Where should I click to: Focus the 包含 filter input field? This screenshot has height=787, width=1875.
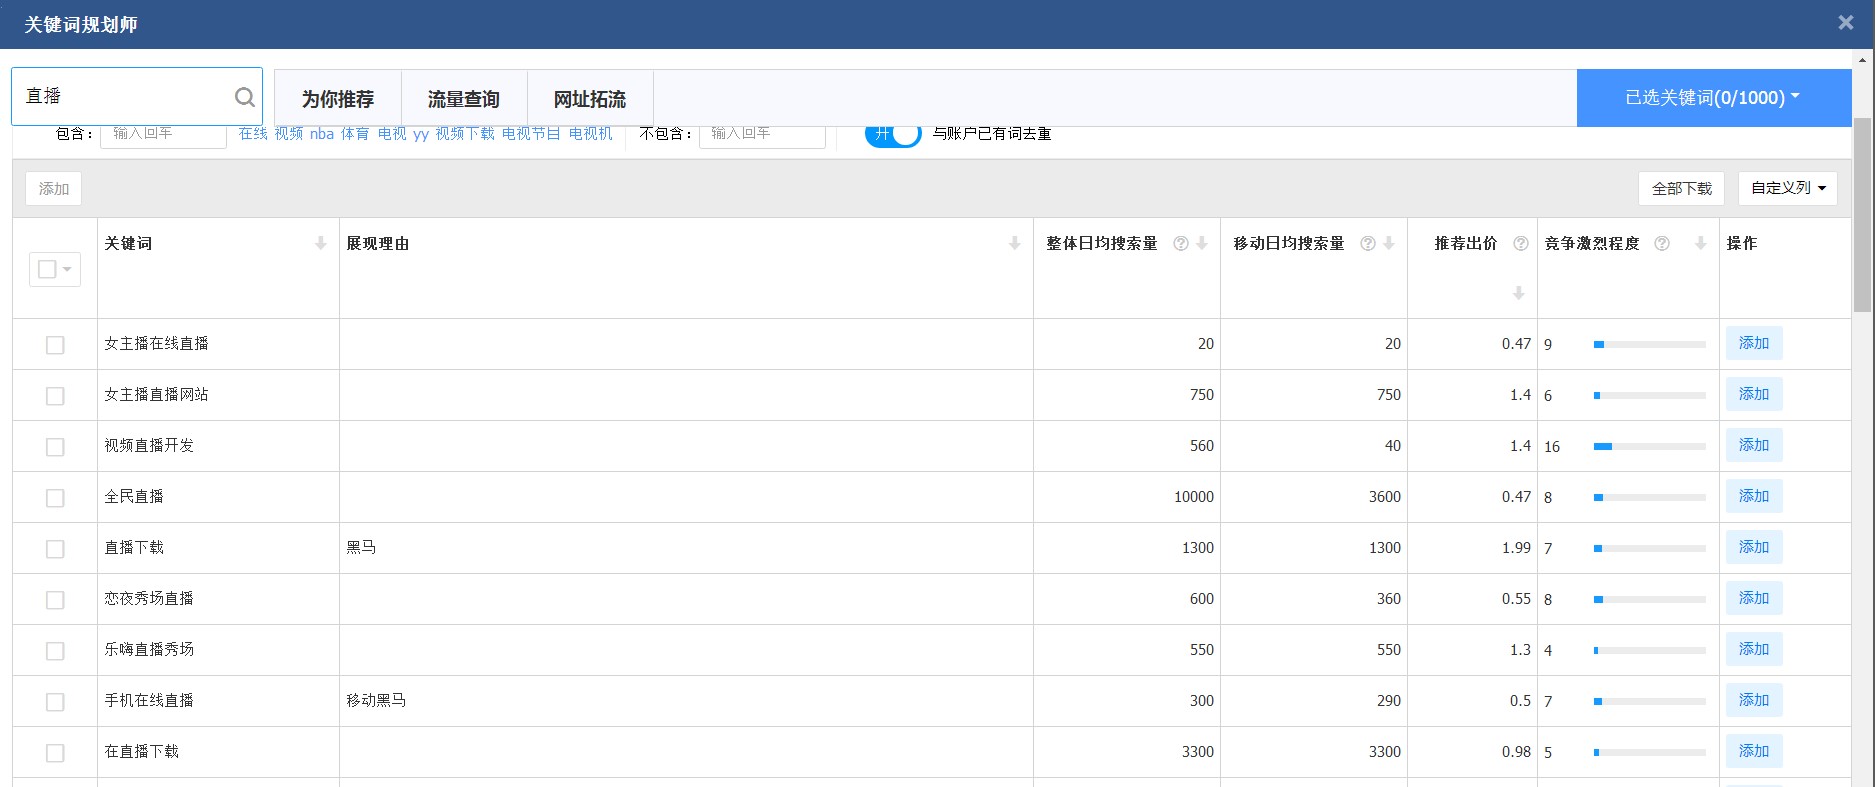[163, 135]
